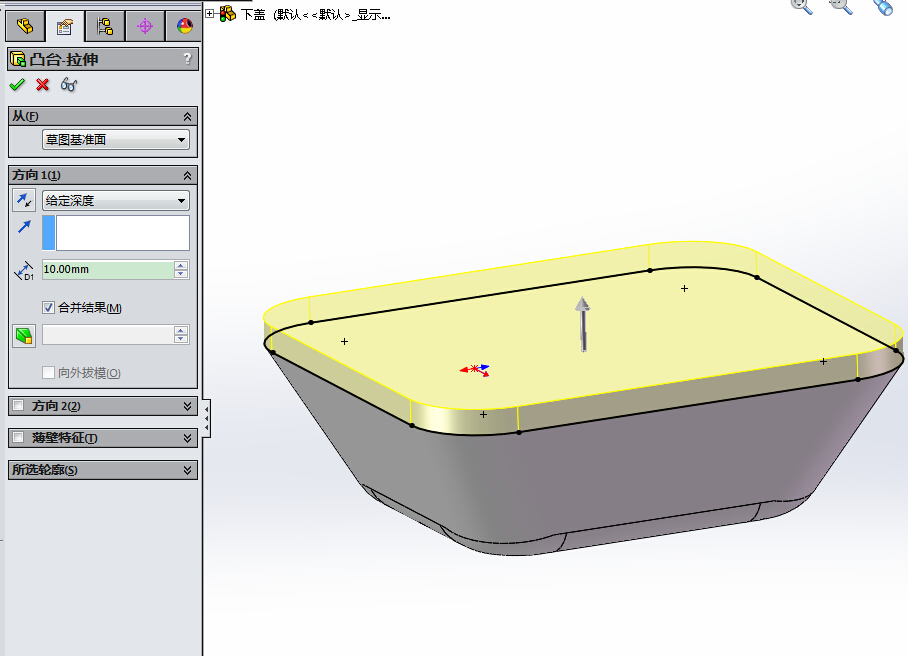Click the panel collapse splitter handle
This screenshot has width=908, height=656.
coord(206,418)
